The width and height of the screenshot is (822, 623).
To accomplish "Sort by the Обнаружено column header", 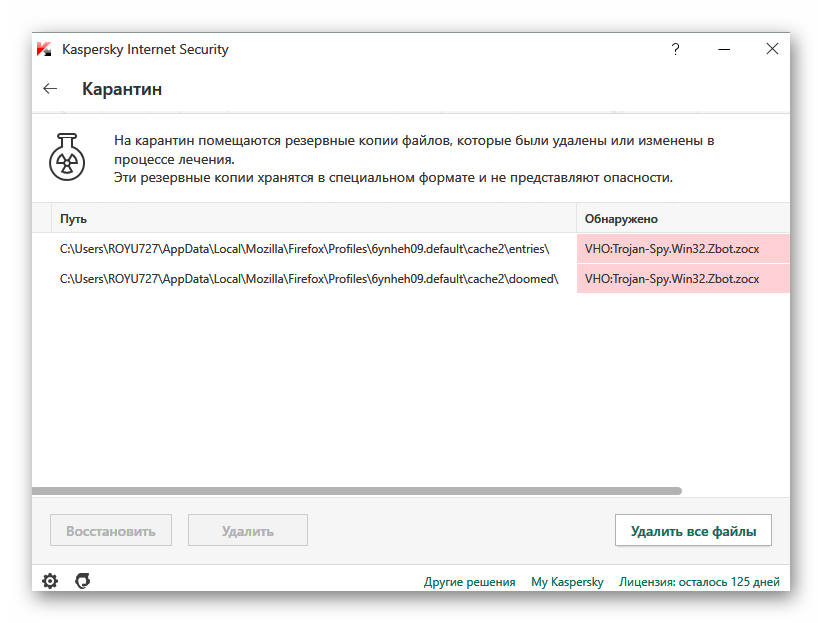I will [684, 219].
